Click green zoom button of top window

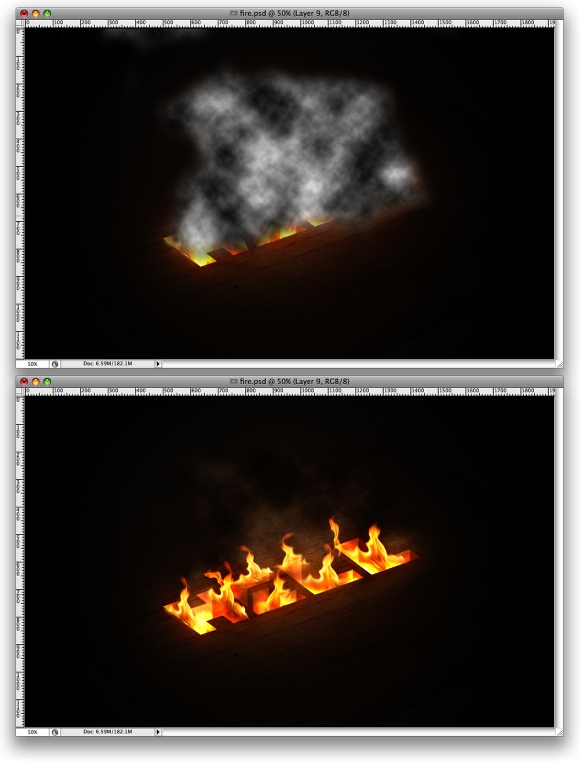click(47, 14)
